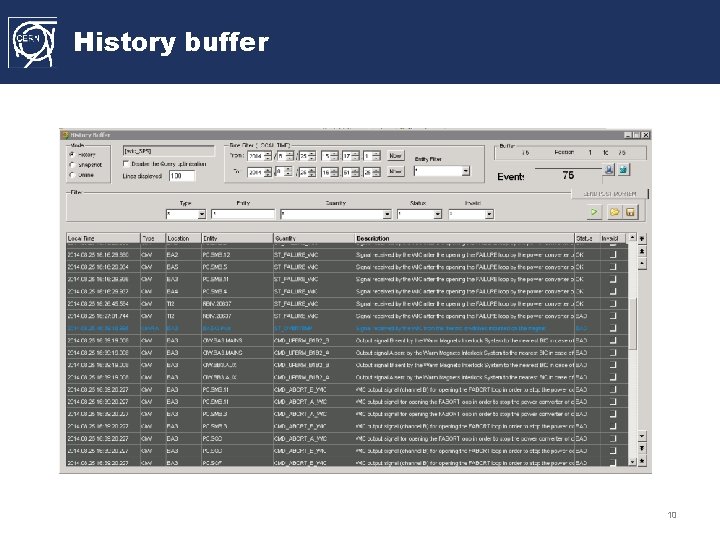Run the query with the green play icon
Image resolution: width=720 pixels, height=540 pixels.
(594, 212)
